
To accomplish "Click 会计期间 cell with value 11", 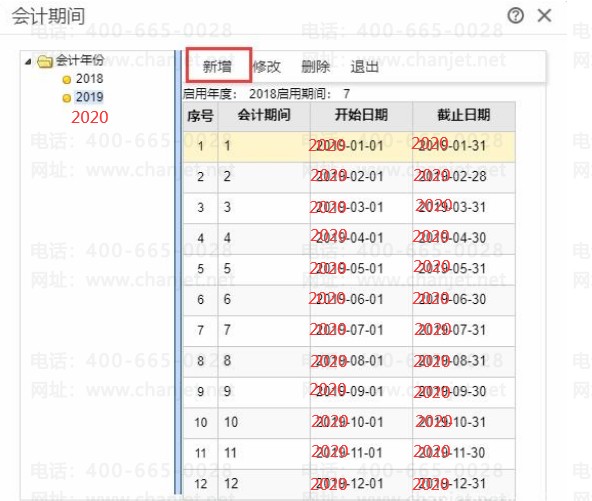I will (264, 453).
